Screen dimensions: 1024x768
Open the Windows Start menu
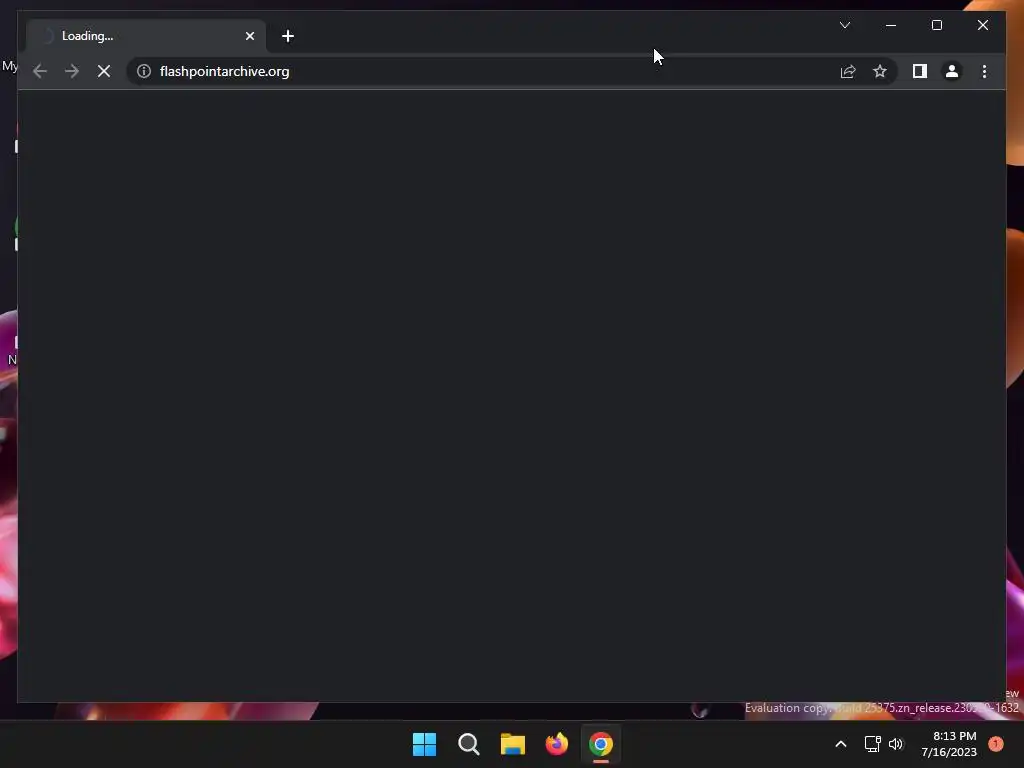[424, 744]
